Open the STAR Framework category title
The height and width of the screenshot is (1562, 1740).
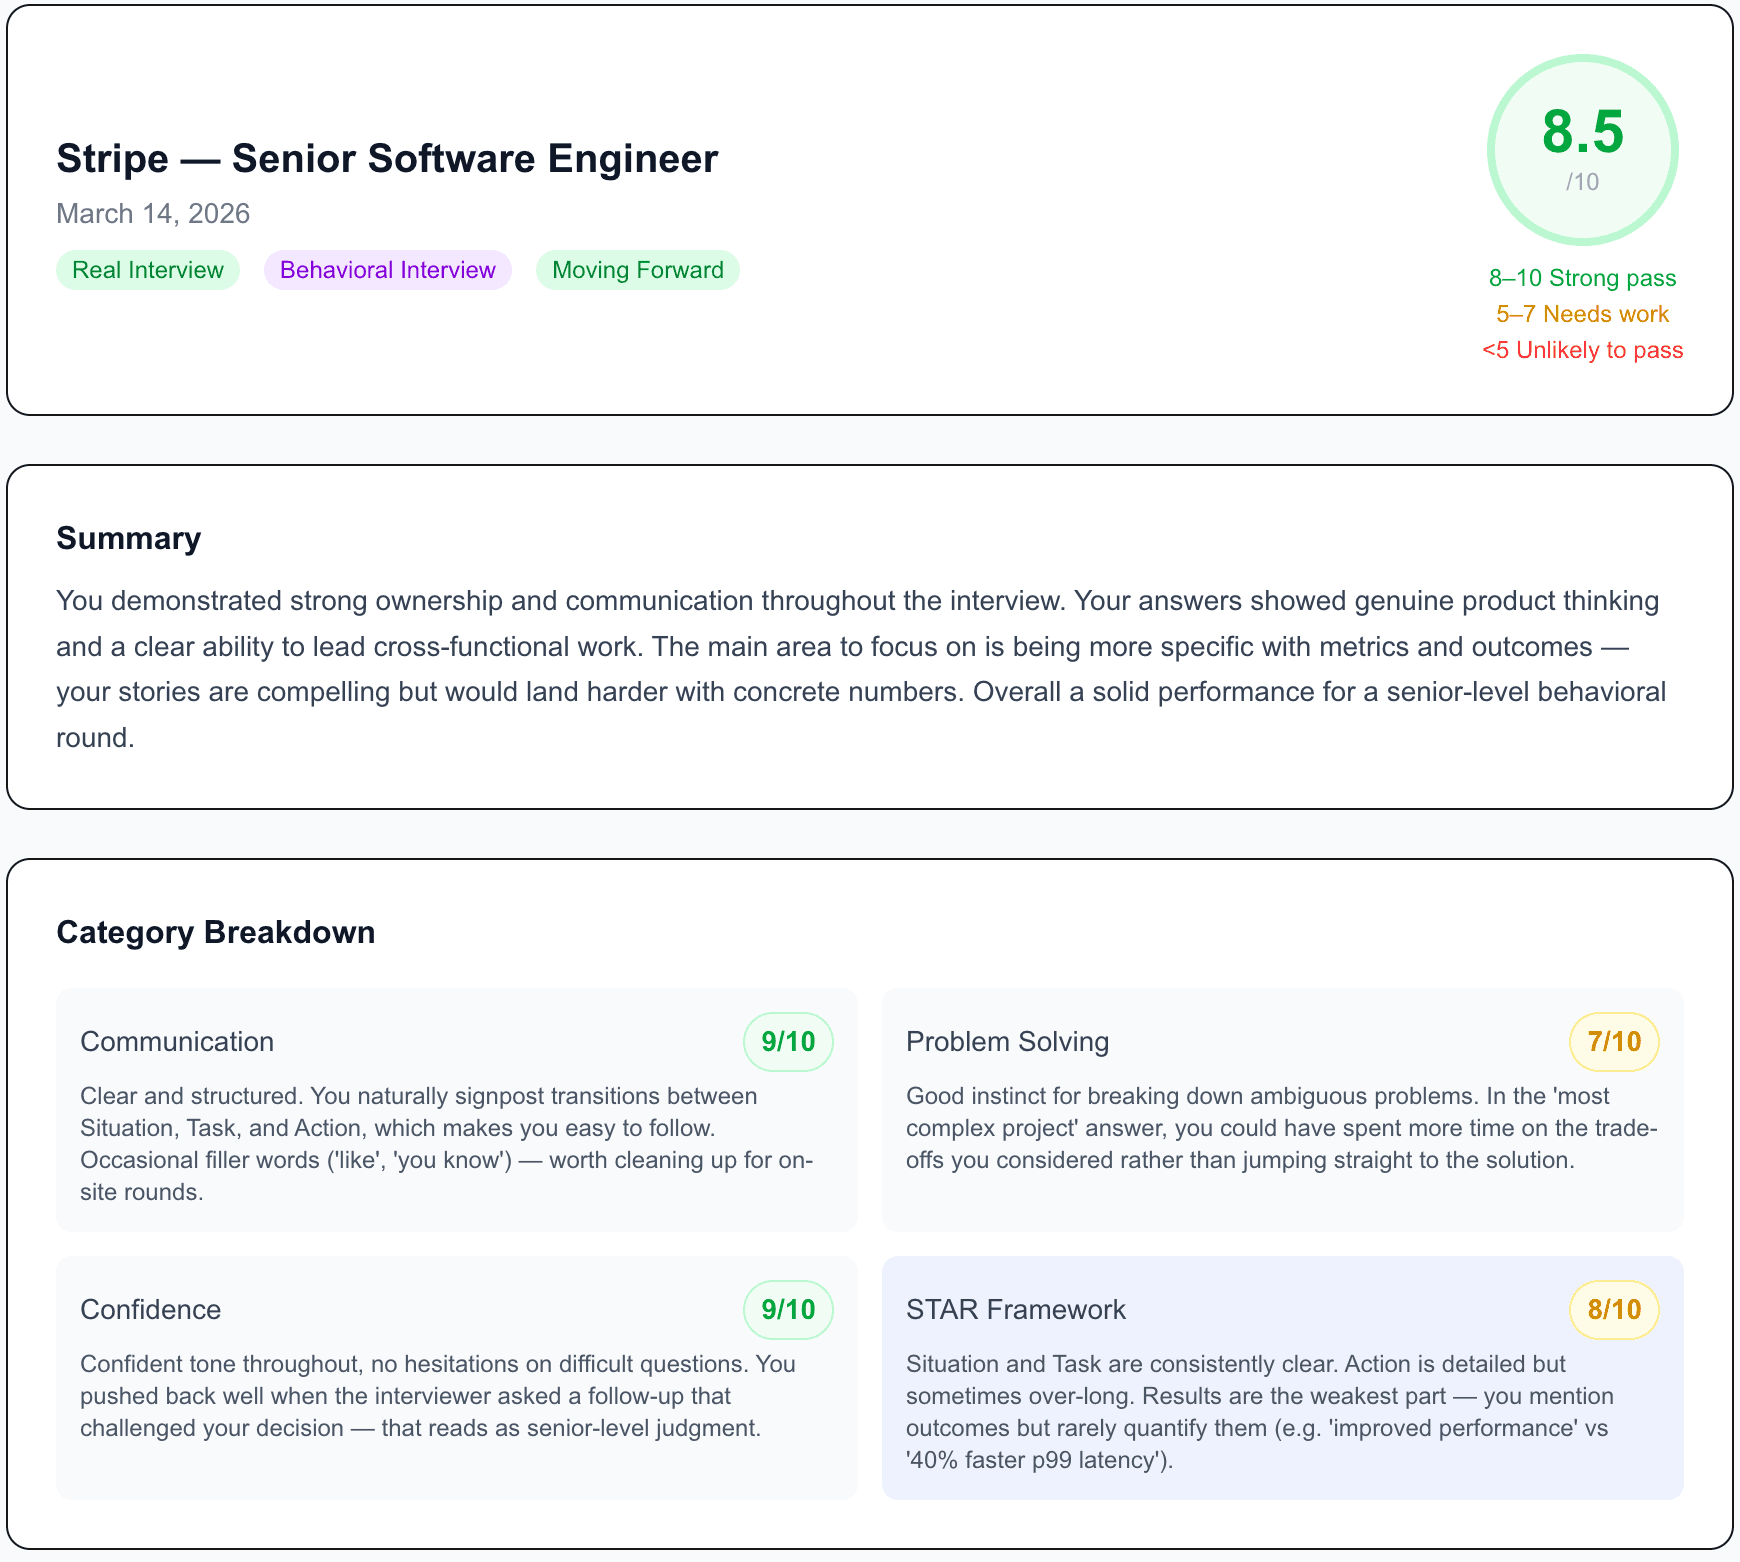(1016, 1310)
